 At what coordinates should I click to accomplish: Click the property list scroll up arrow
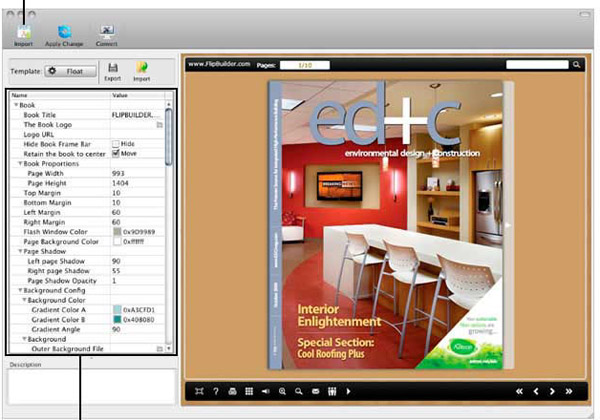(169, 104)
